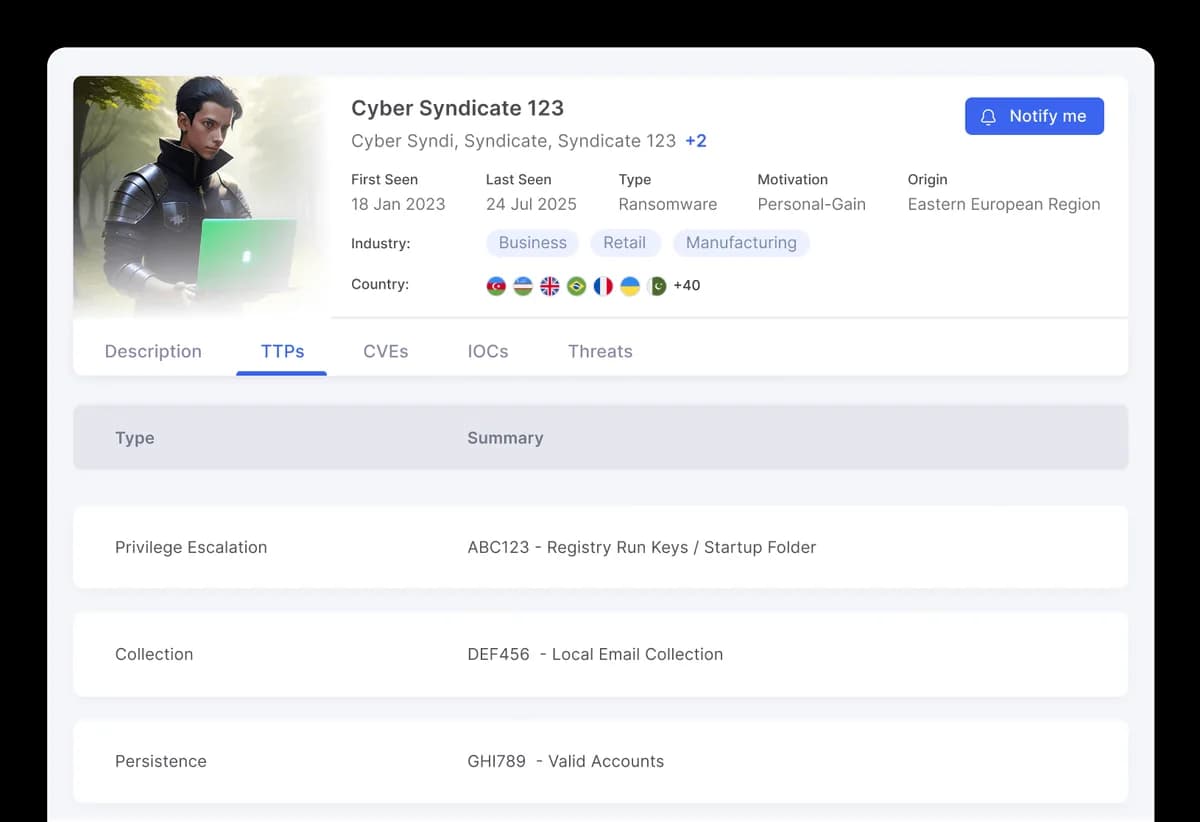Image resolution: width=1200 pixels, height=822 pixels.
Task: Click the United Kingdom flag icon
Action: [550, 286]
